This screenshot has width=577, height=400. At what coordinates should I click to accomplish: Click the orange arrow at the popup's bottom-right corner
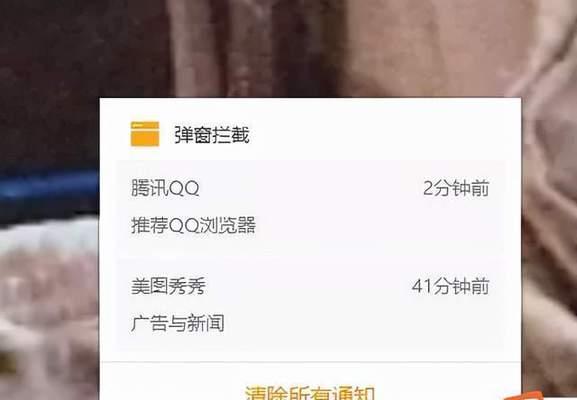pos(524,396)
